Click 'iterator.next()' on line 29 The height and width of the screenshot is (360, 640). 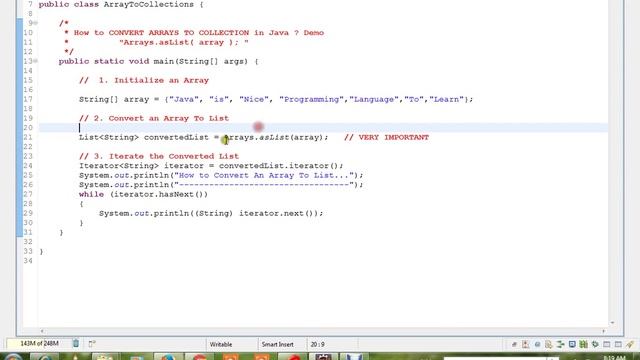point(276,213)
